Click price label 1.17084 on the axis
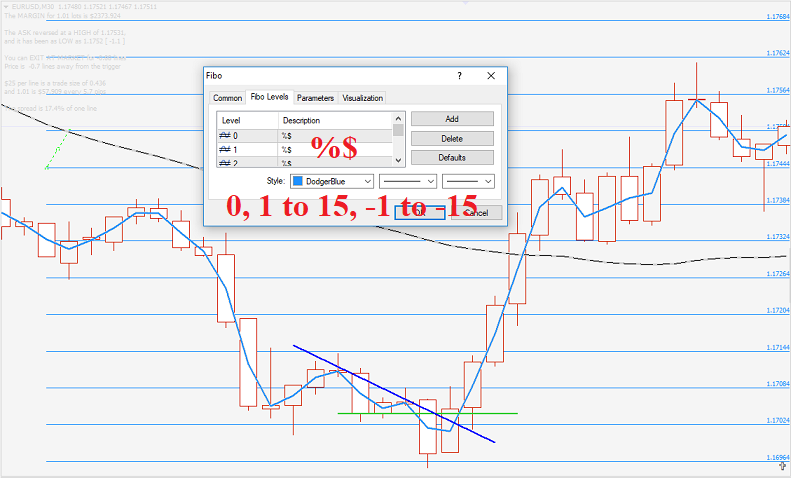Screen dimensions: 791x478 pos(777,384)
